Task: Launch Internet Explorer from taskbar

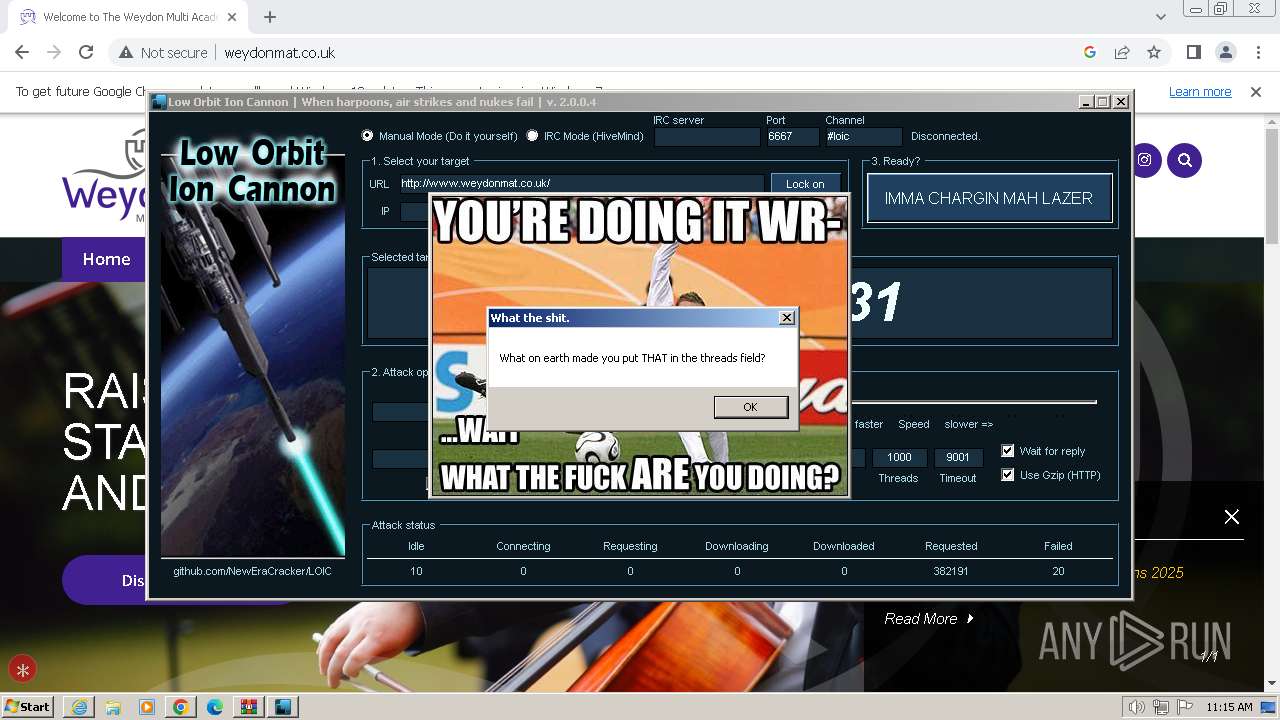Action: (x=79, y=707)
